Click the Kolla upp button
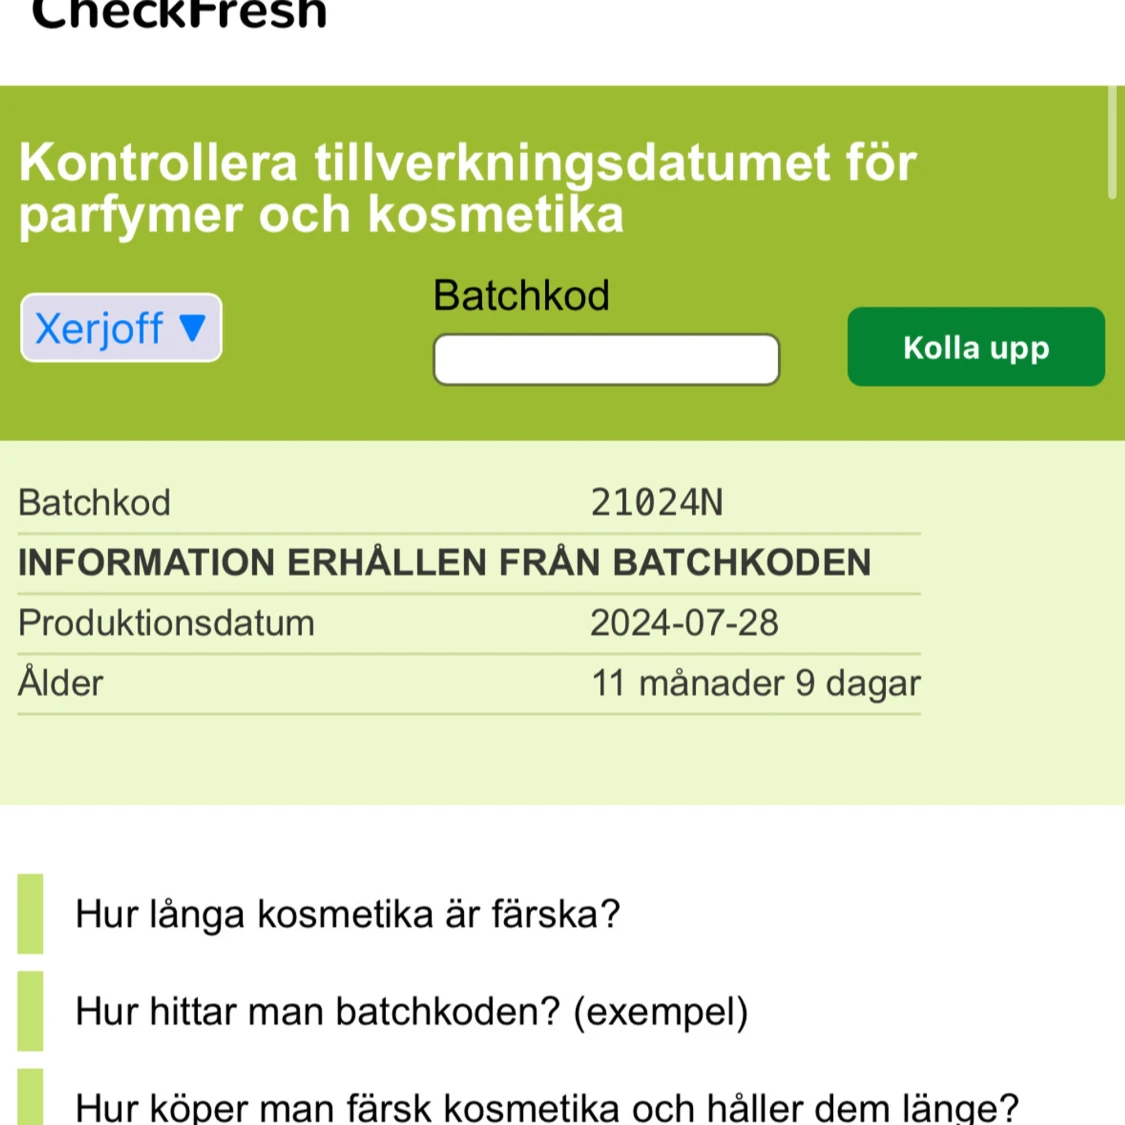1125x1125 pixels. (976, 347)
